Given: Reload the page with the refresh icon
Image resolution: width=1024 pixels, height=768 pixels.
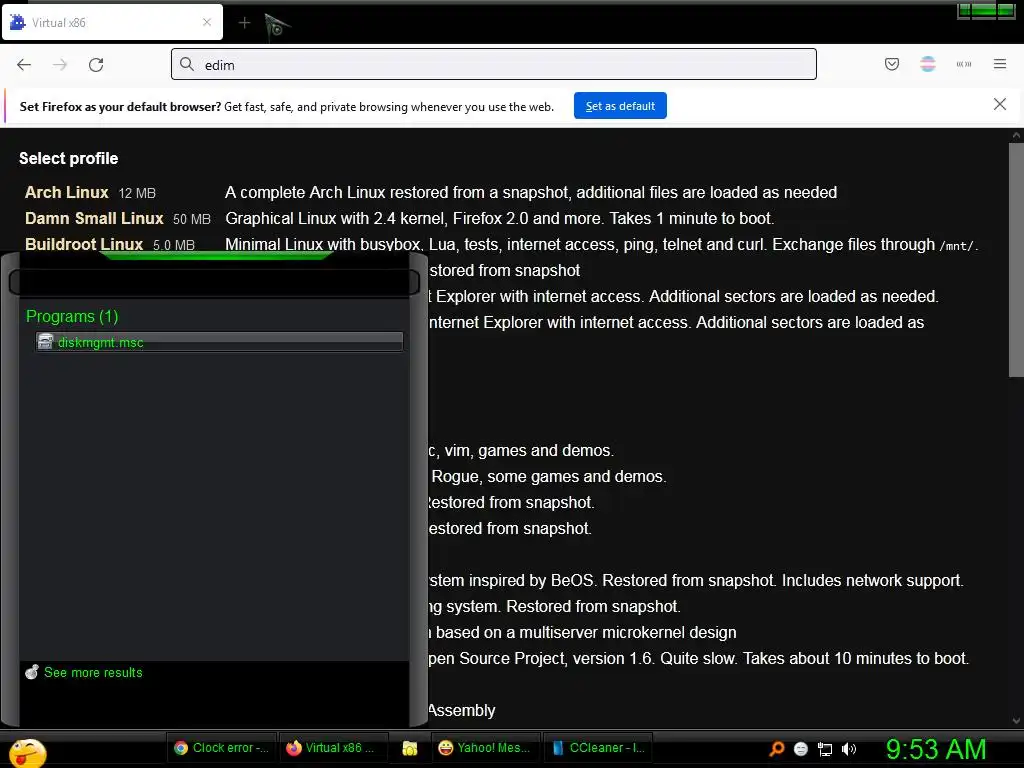Looking at the screenshot, I should [96, 65].
